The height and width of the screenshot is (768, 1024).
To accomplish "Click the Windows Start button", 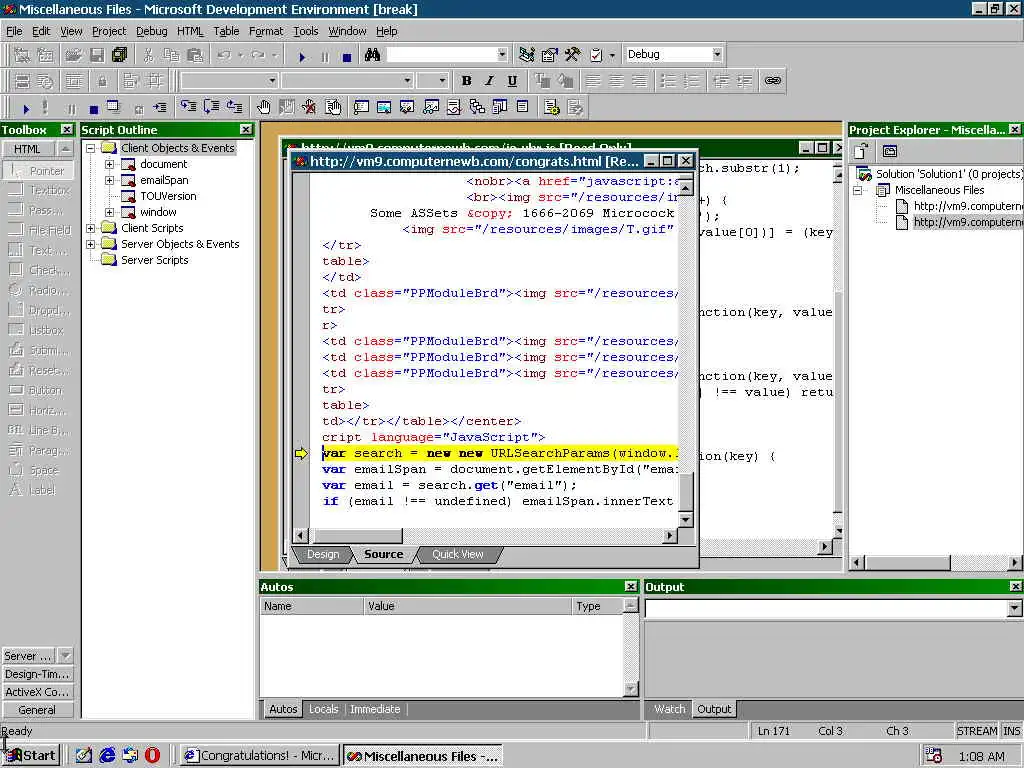I will coord(31,756).
